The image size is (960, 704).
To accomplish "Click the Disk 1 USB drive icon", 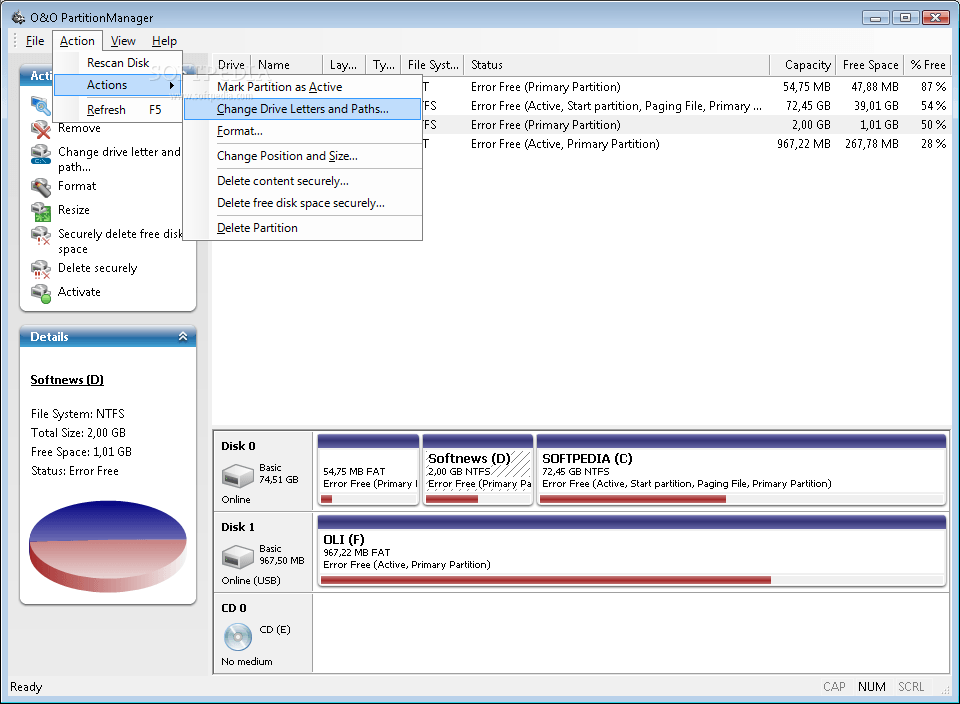I will (238, 555).
